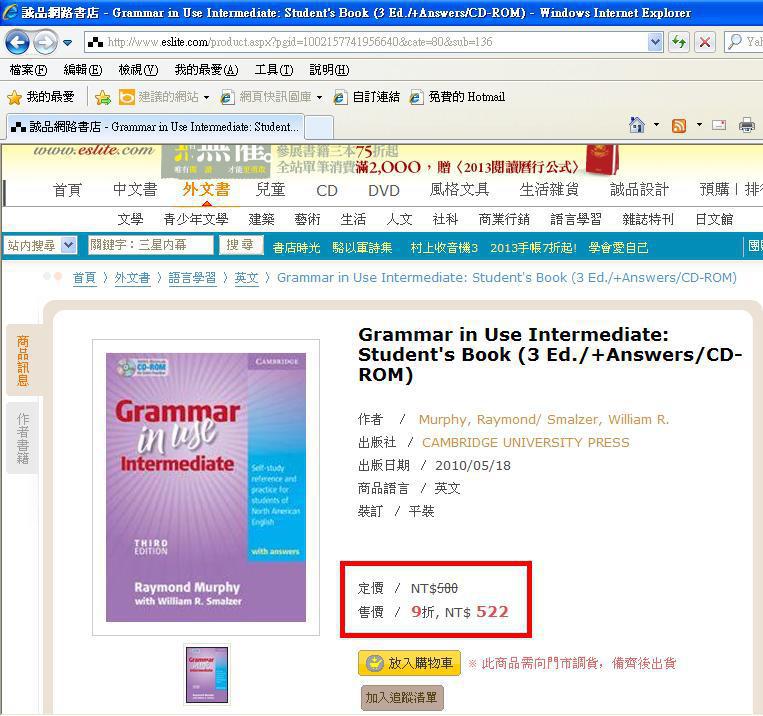763x716 pixels.
Task: Click the Internet Explorer title bar icon
Action: pos(10,12)
